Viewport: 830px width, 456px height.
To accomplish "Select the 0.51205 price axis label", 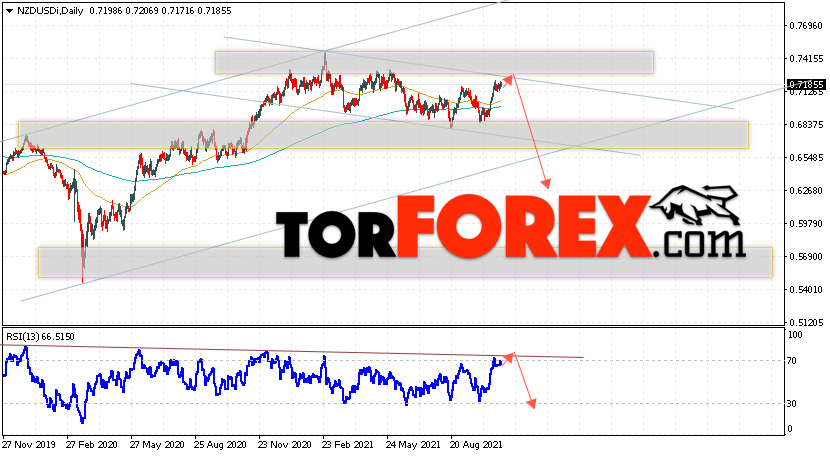I will [806, 323].
